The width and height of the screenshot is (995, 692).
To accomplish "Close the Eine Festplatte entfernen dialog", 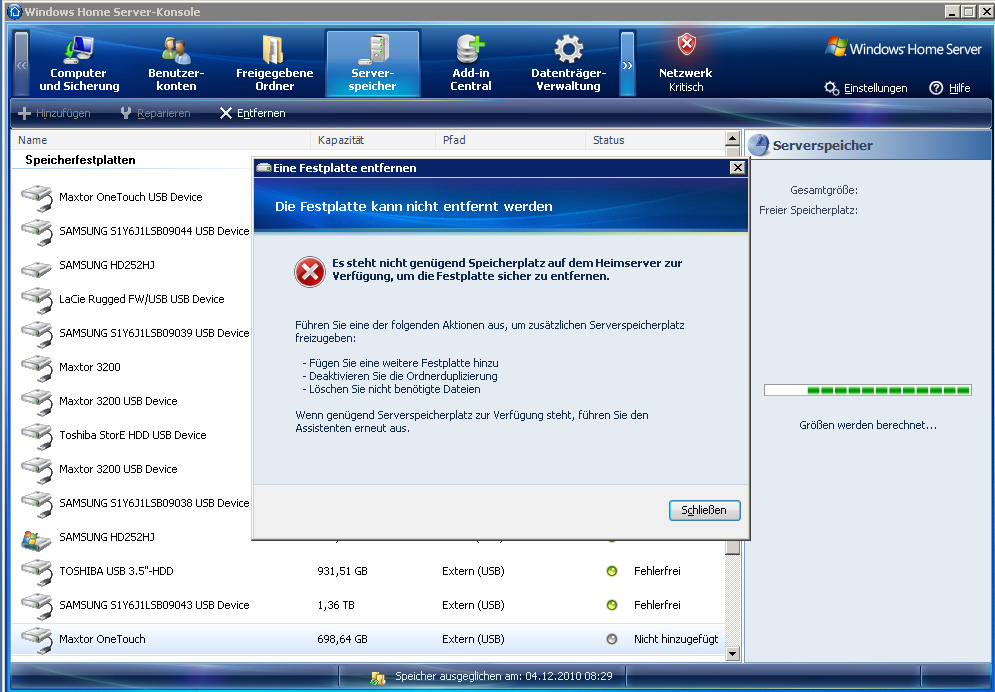I will pos(737,167).
